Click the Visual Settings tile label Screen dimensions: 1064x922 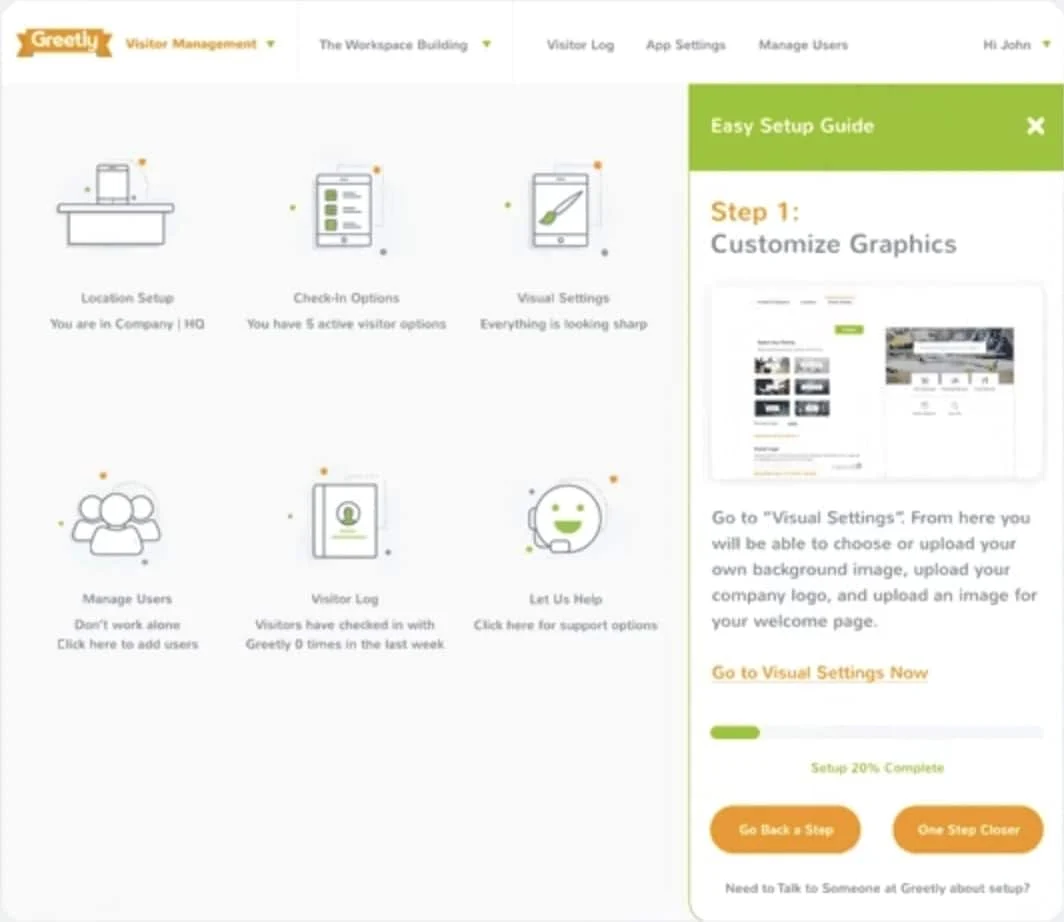(563, 298)
